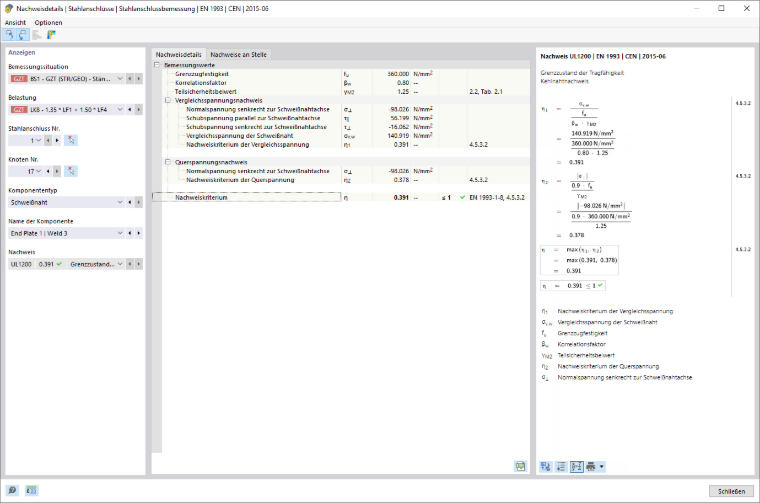Toggle the active fraction-formula display button
Viewport: 760px width, 503px height.
pyautogui.click(x=576, y=467)
